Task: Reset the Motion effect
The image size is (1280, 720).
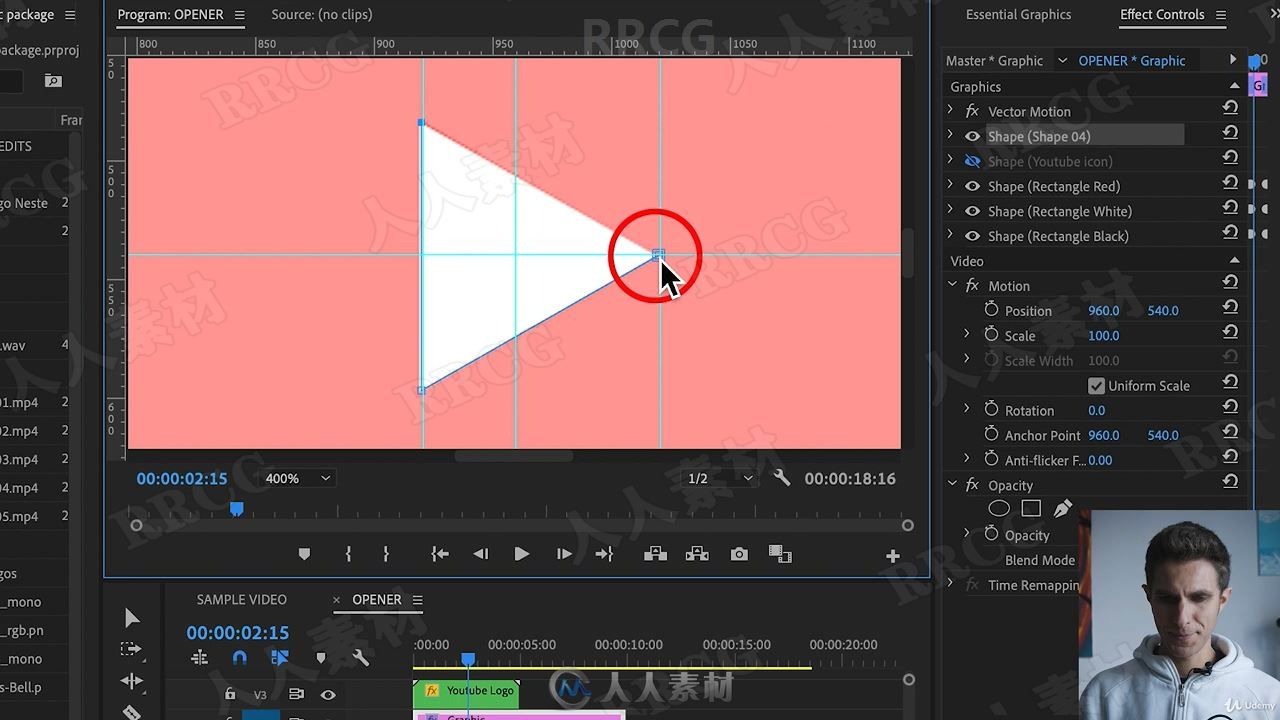Action: coord(1230,284)
